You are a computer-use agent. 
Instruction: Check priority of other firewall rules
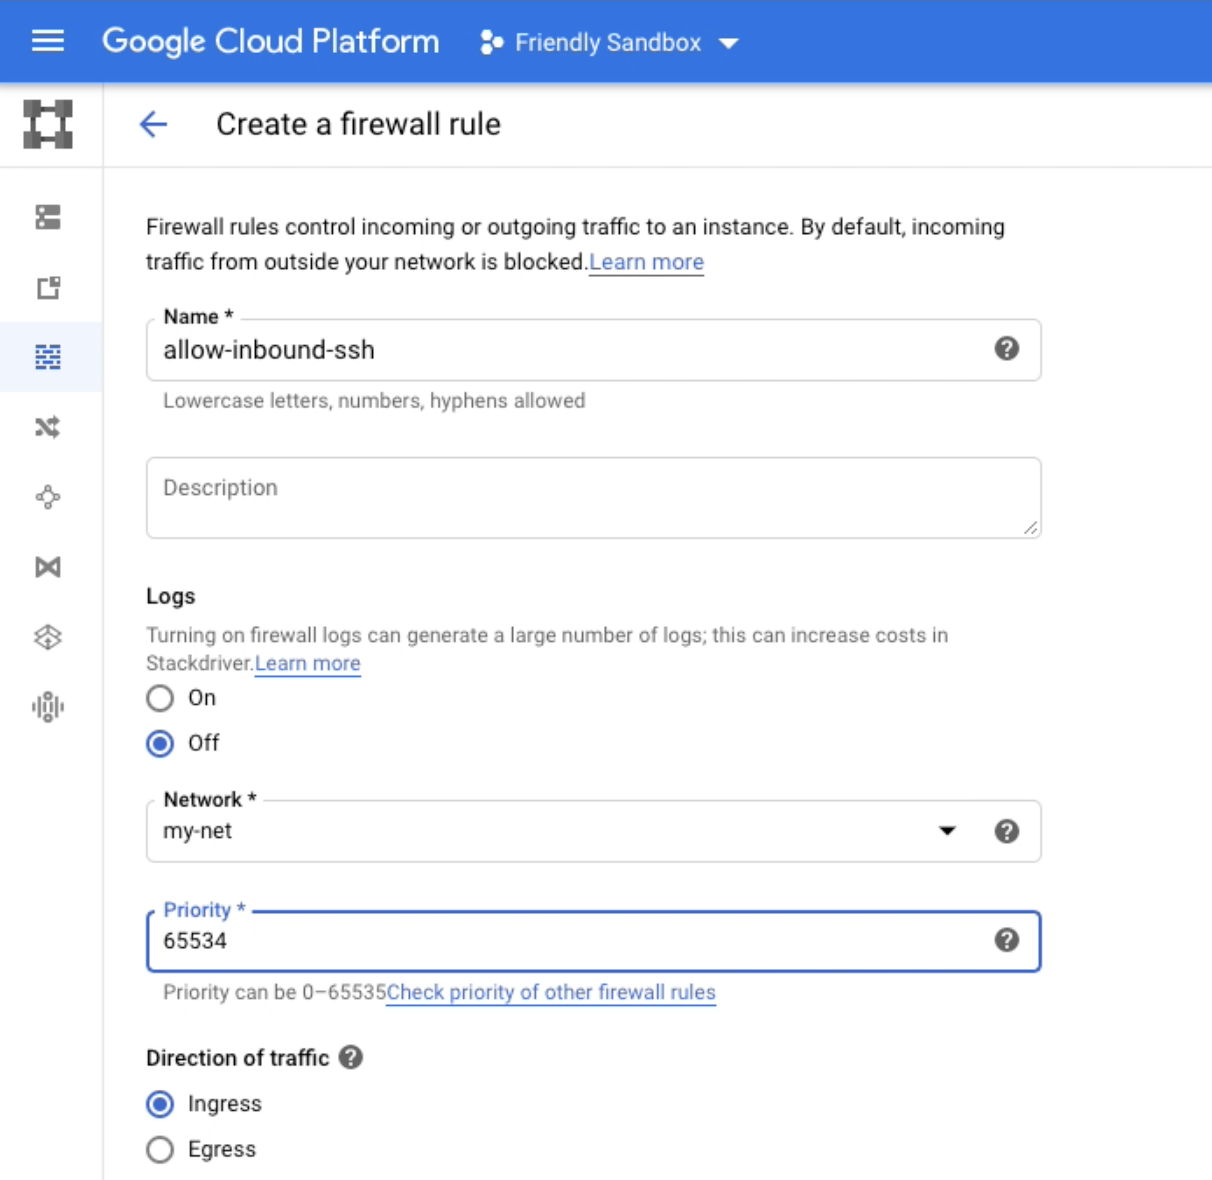pyautogui.click(x=553, y=993)
